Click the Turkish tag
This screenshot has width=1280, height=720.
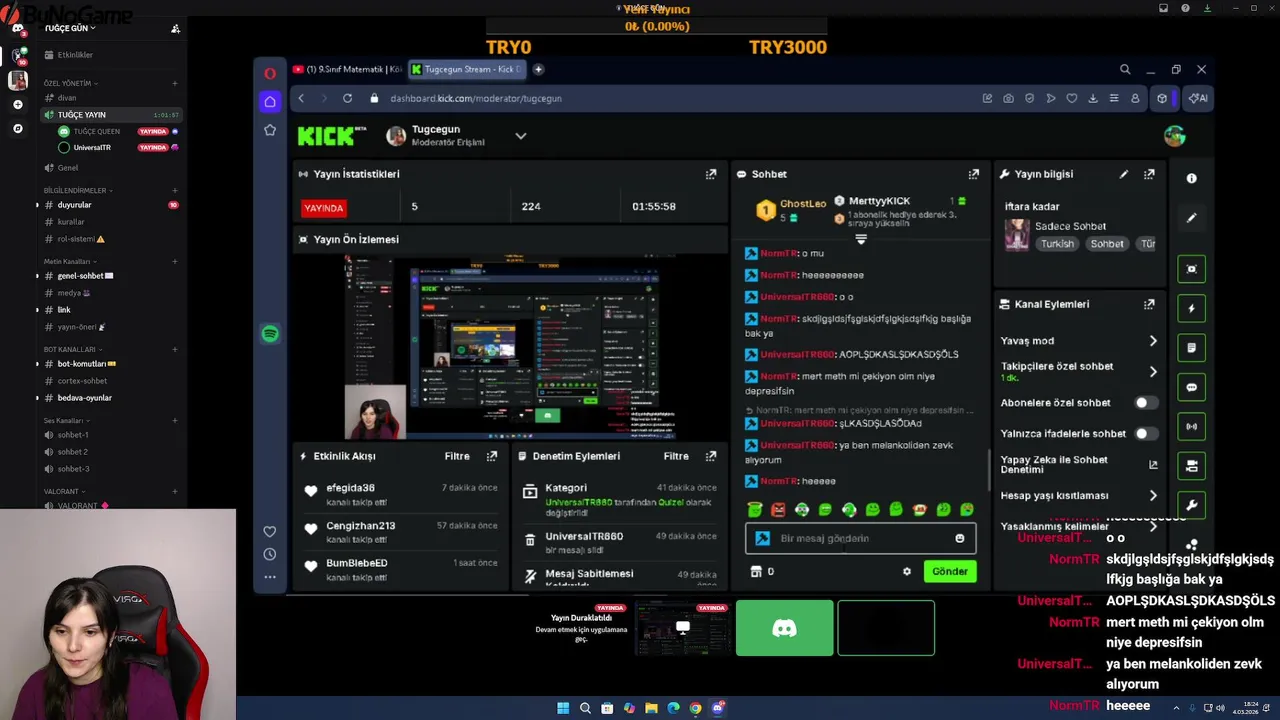click(1057, 244)
